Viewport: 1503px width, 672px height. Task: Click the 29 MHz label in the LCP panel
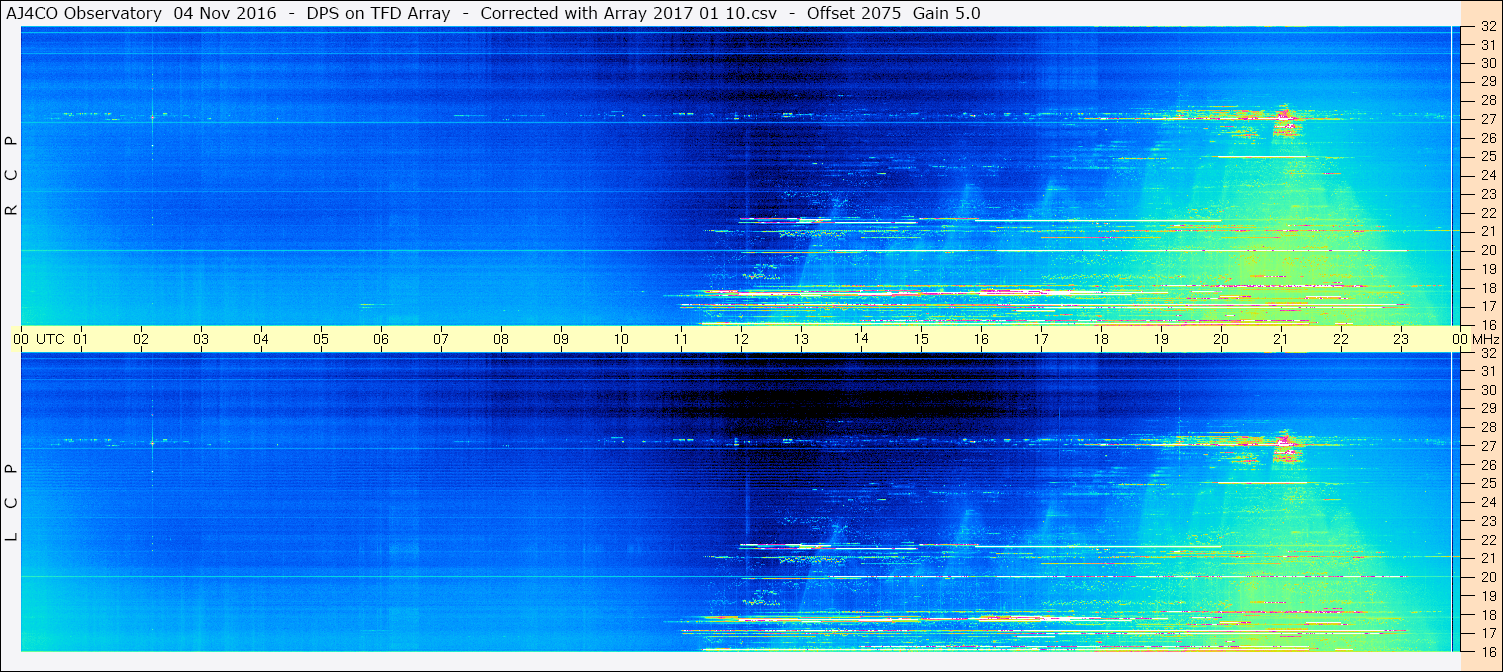[1488, 408]
